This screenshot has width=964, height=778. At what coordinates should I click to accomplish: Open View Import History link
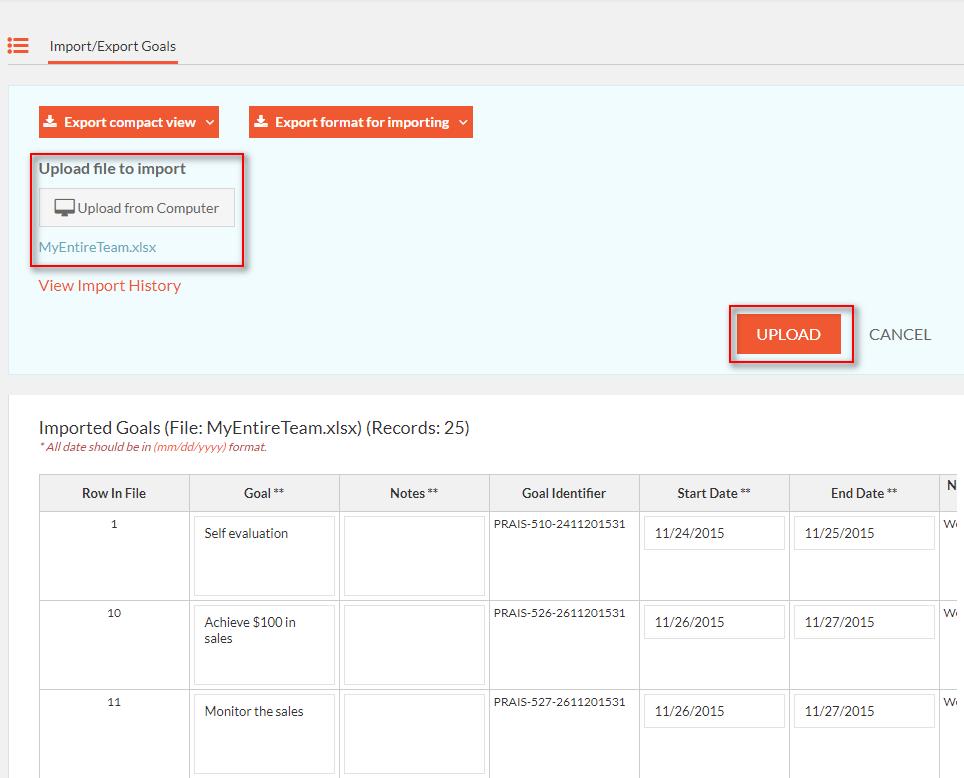109,286
